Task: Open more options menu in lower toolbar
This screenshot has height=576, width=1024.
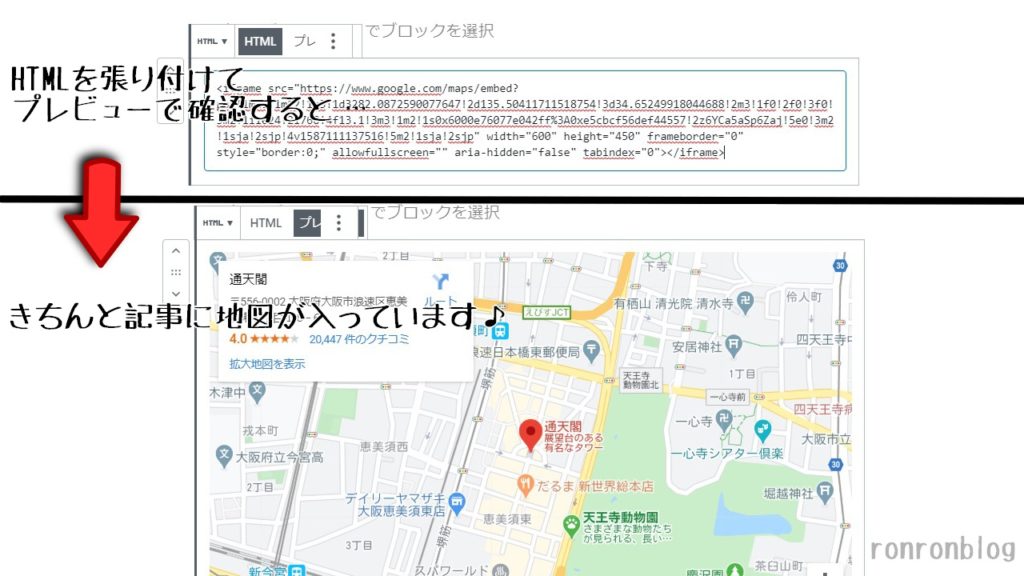Action: tap(338, 223)
